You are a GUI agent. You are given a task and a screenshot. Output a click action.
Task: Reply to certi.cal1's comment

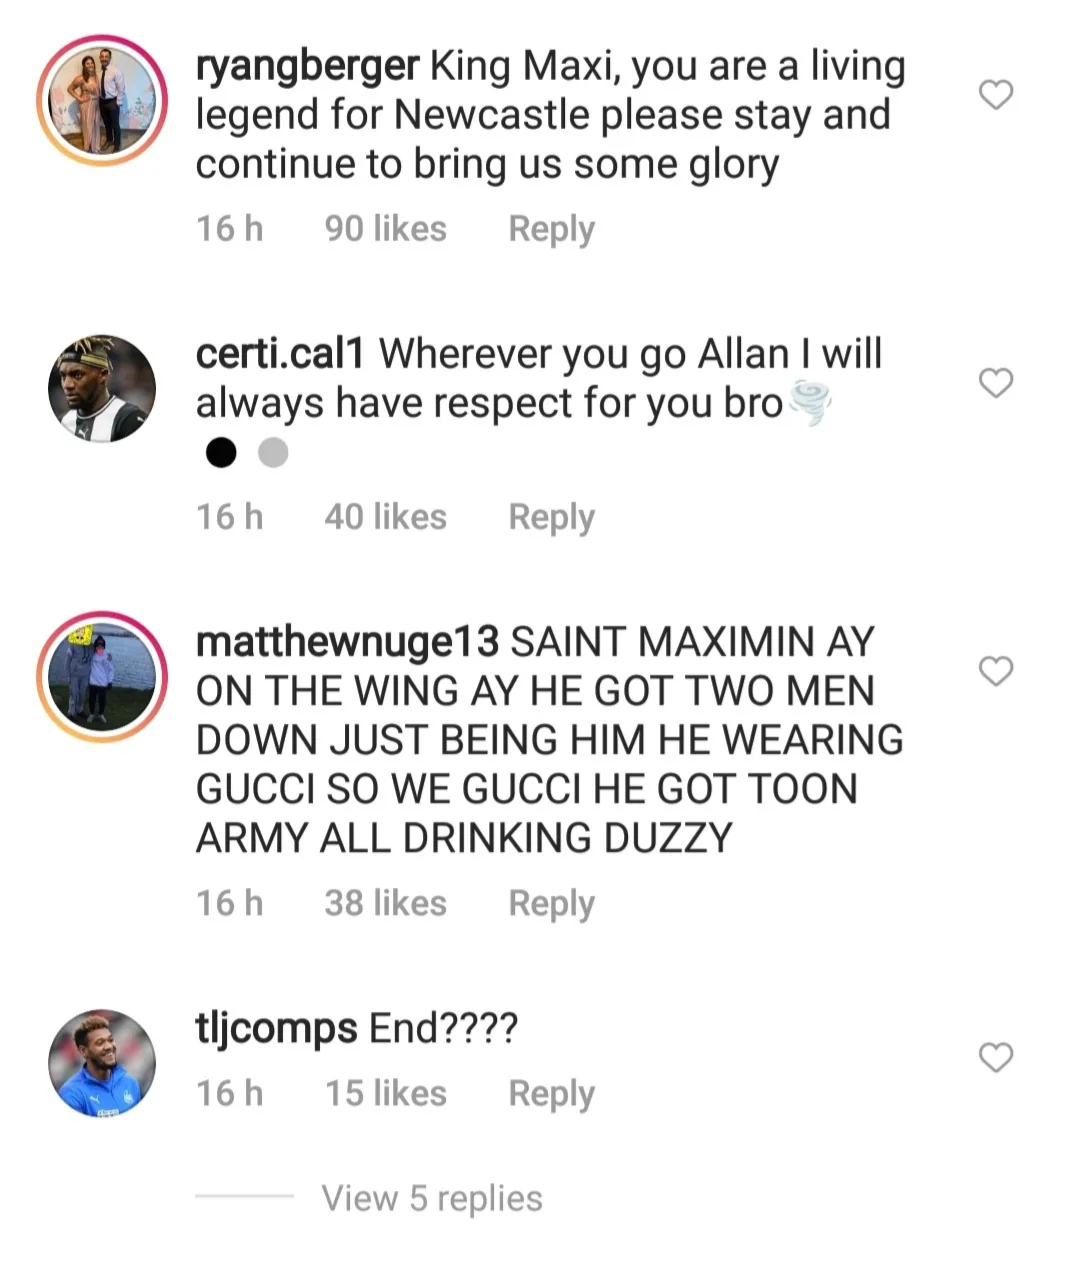coord(551,517)
